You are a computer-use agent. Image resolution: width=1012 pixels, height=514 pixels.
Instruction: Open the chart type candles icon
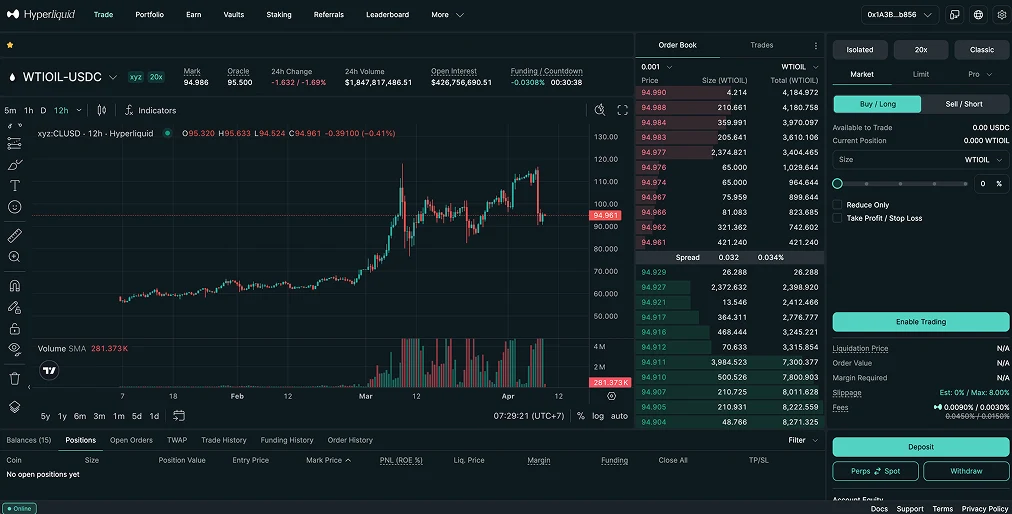[101, 110]
